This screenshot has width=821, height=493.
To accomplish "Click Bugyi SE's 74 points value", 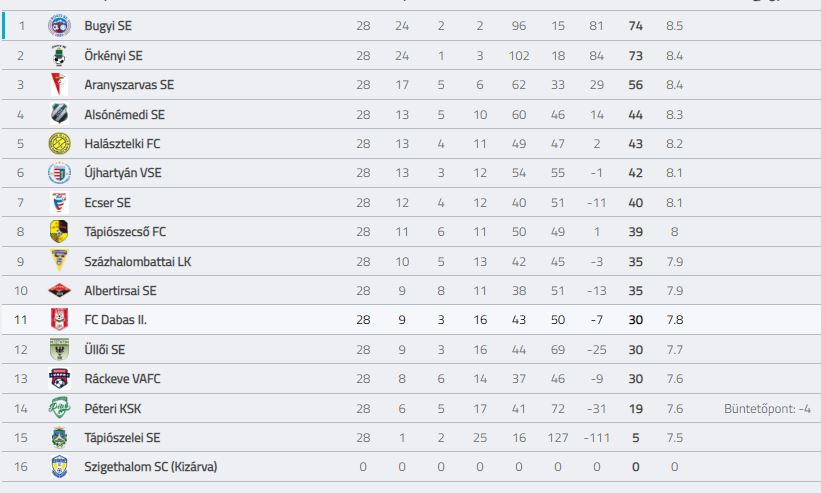I will [x=635, y=26].
